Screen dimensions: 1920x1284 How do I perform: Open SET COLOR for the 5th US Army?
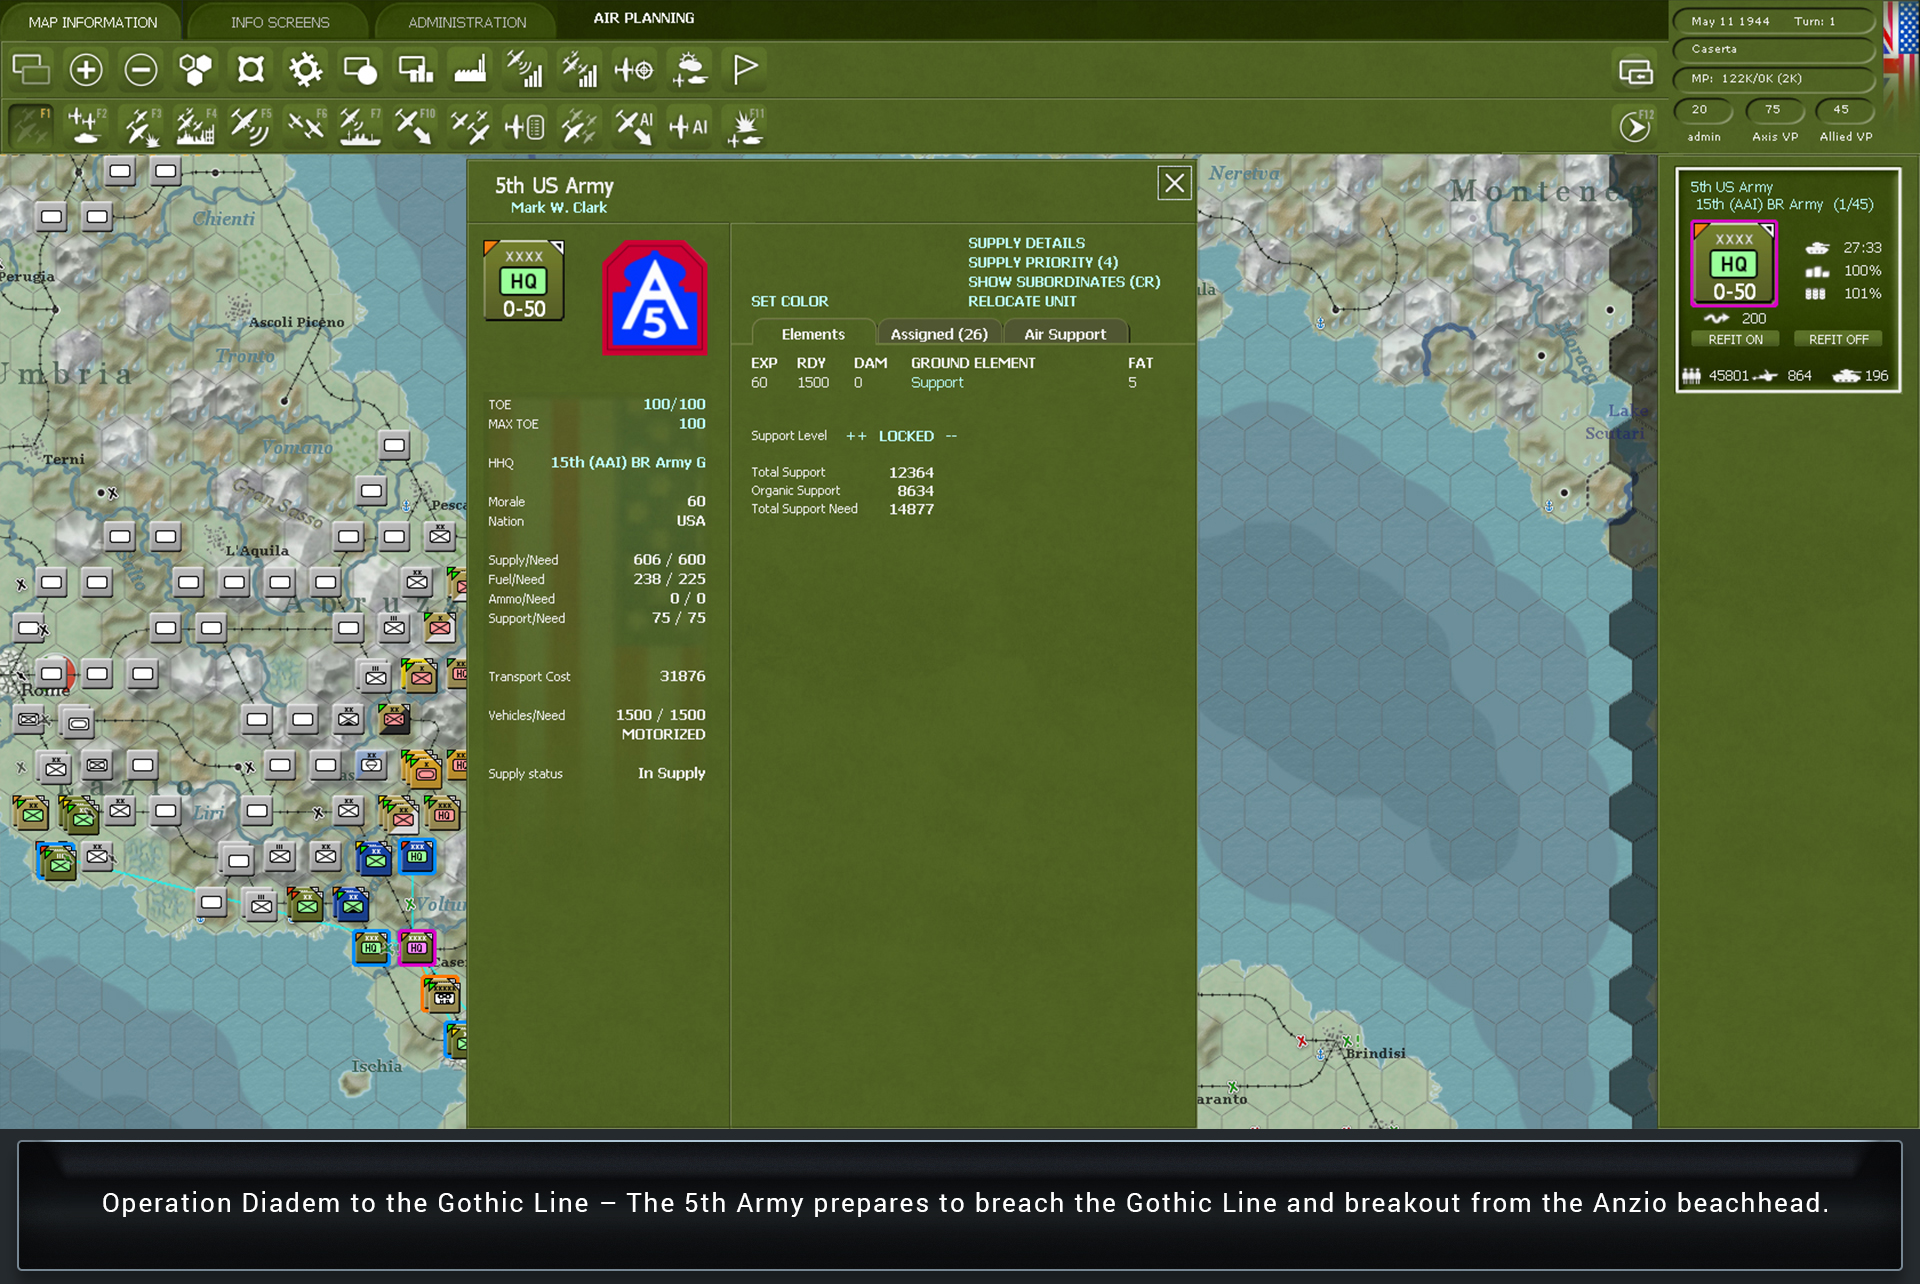click(790, 301)
